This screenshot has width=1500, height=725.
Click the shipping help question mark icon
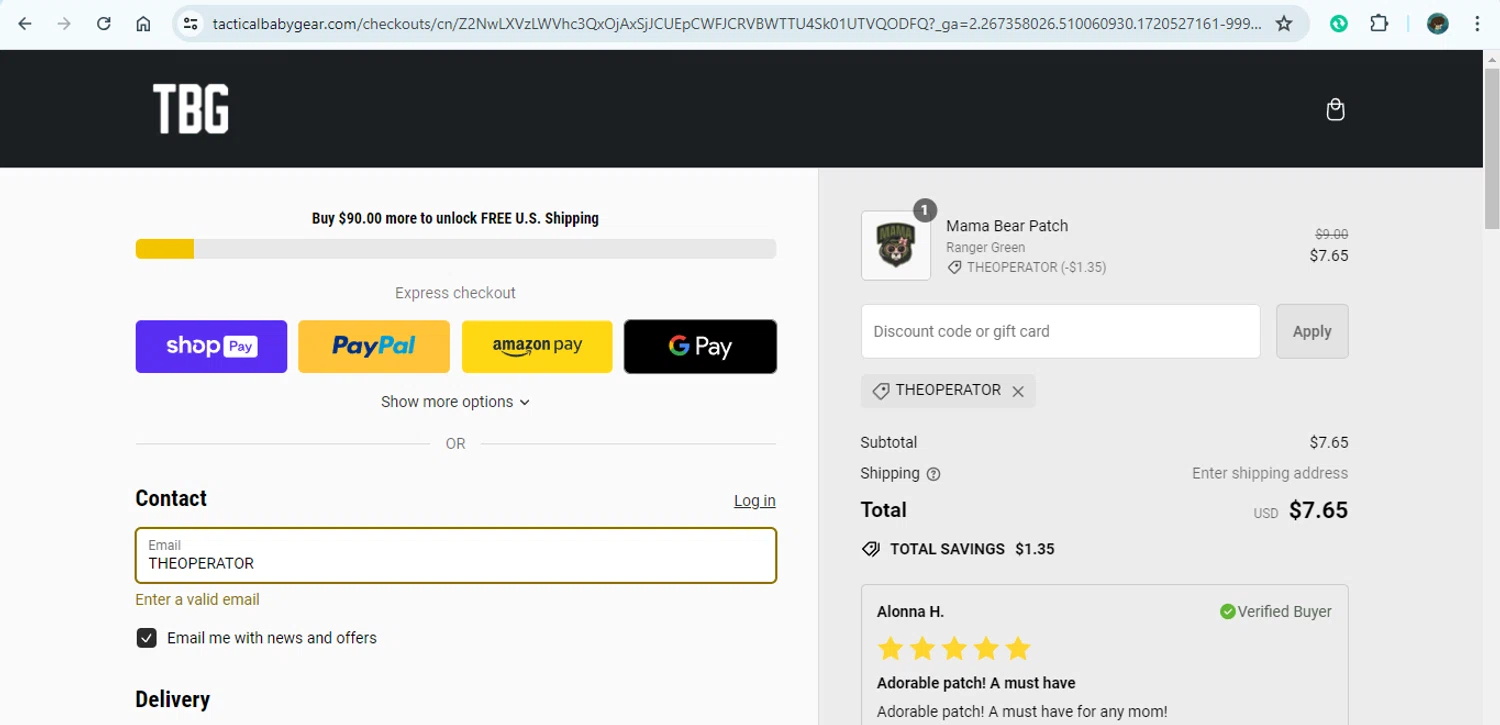coord(934,474)
